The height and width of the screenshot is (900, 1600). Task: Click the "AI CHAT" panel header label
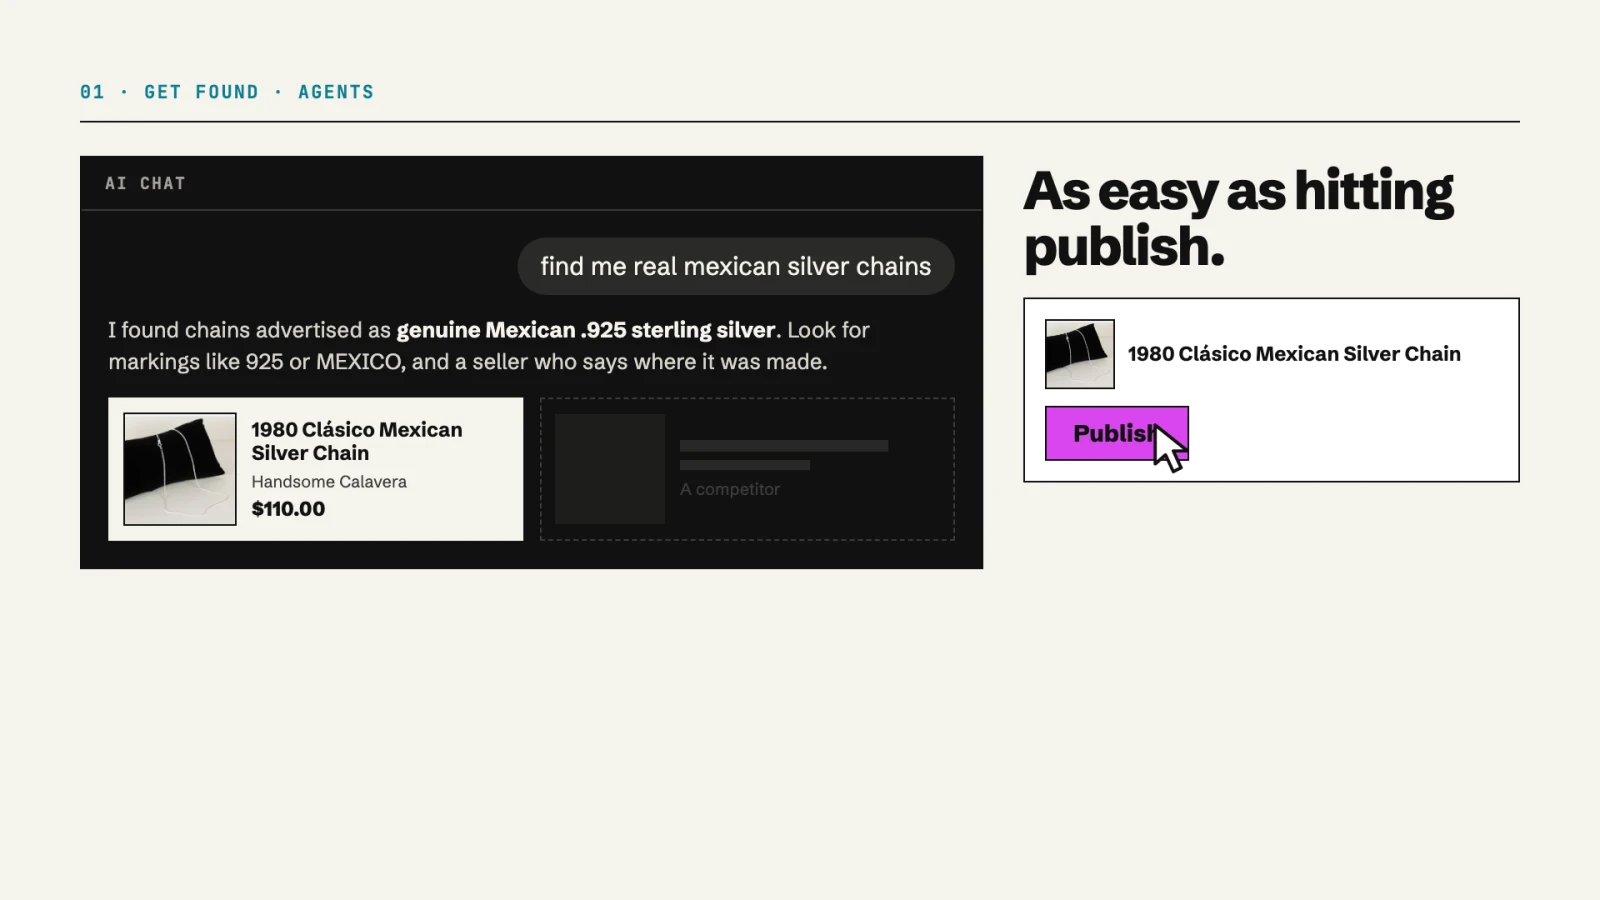(146, 183)
